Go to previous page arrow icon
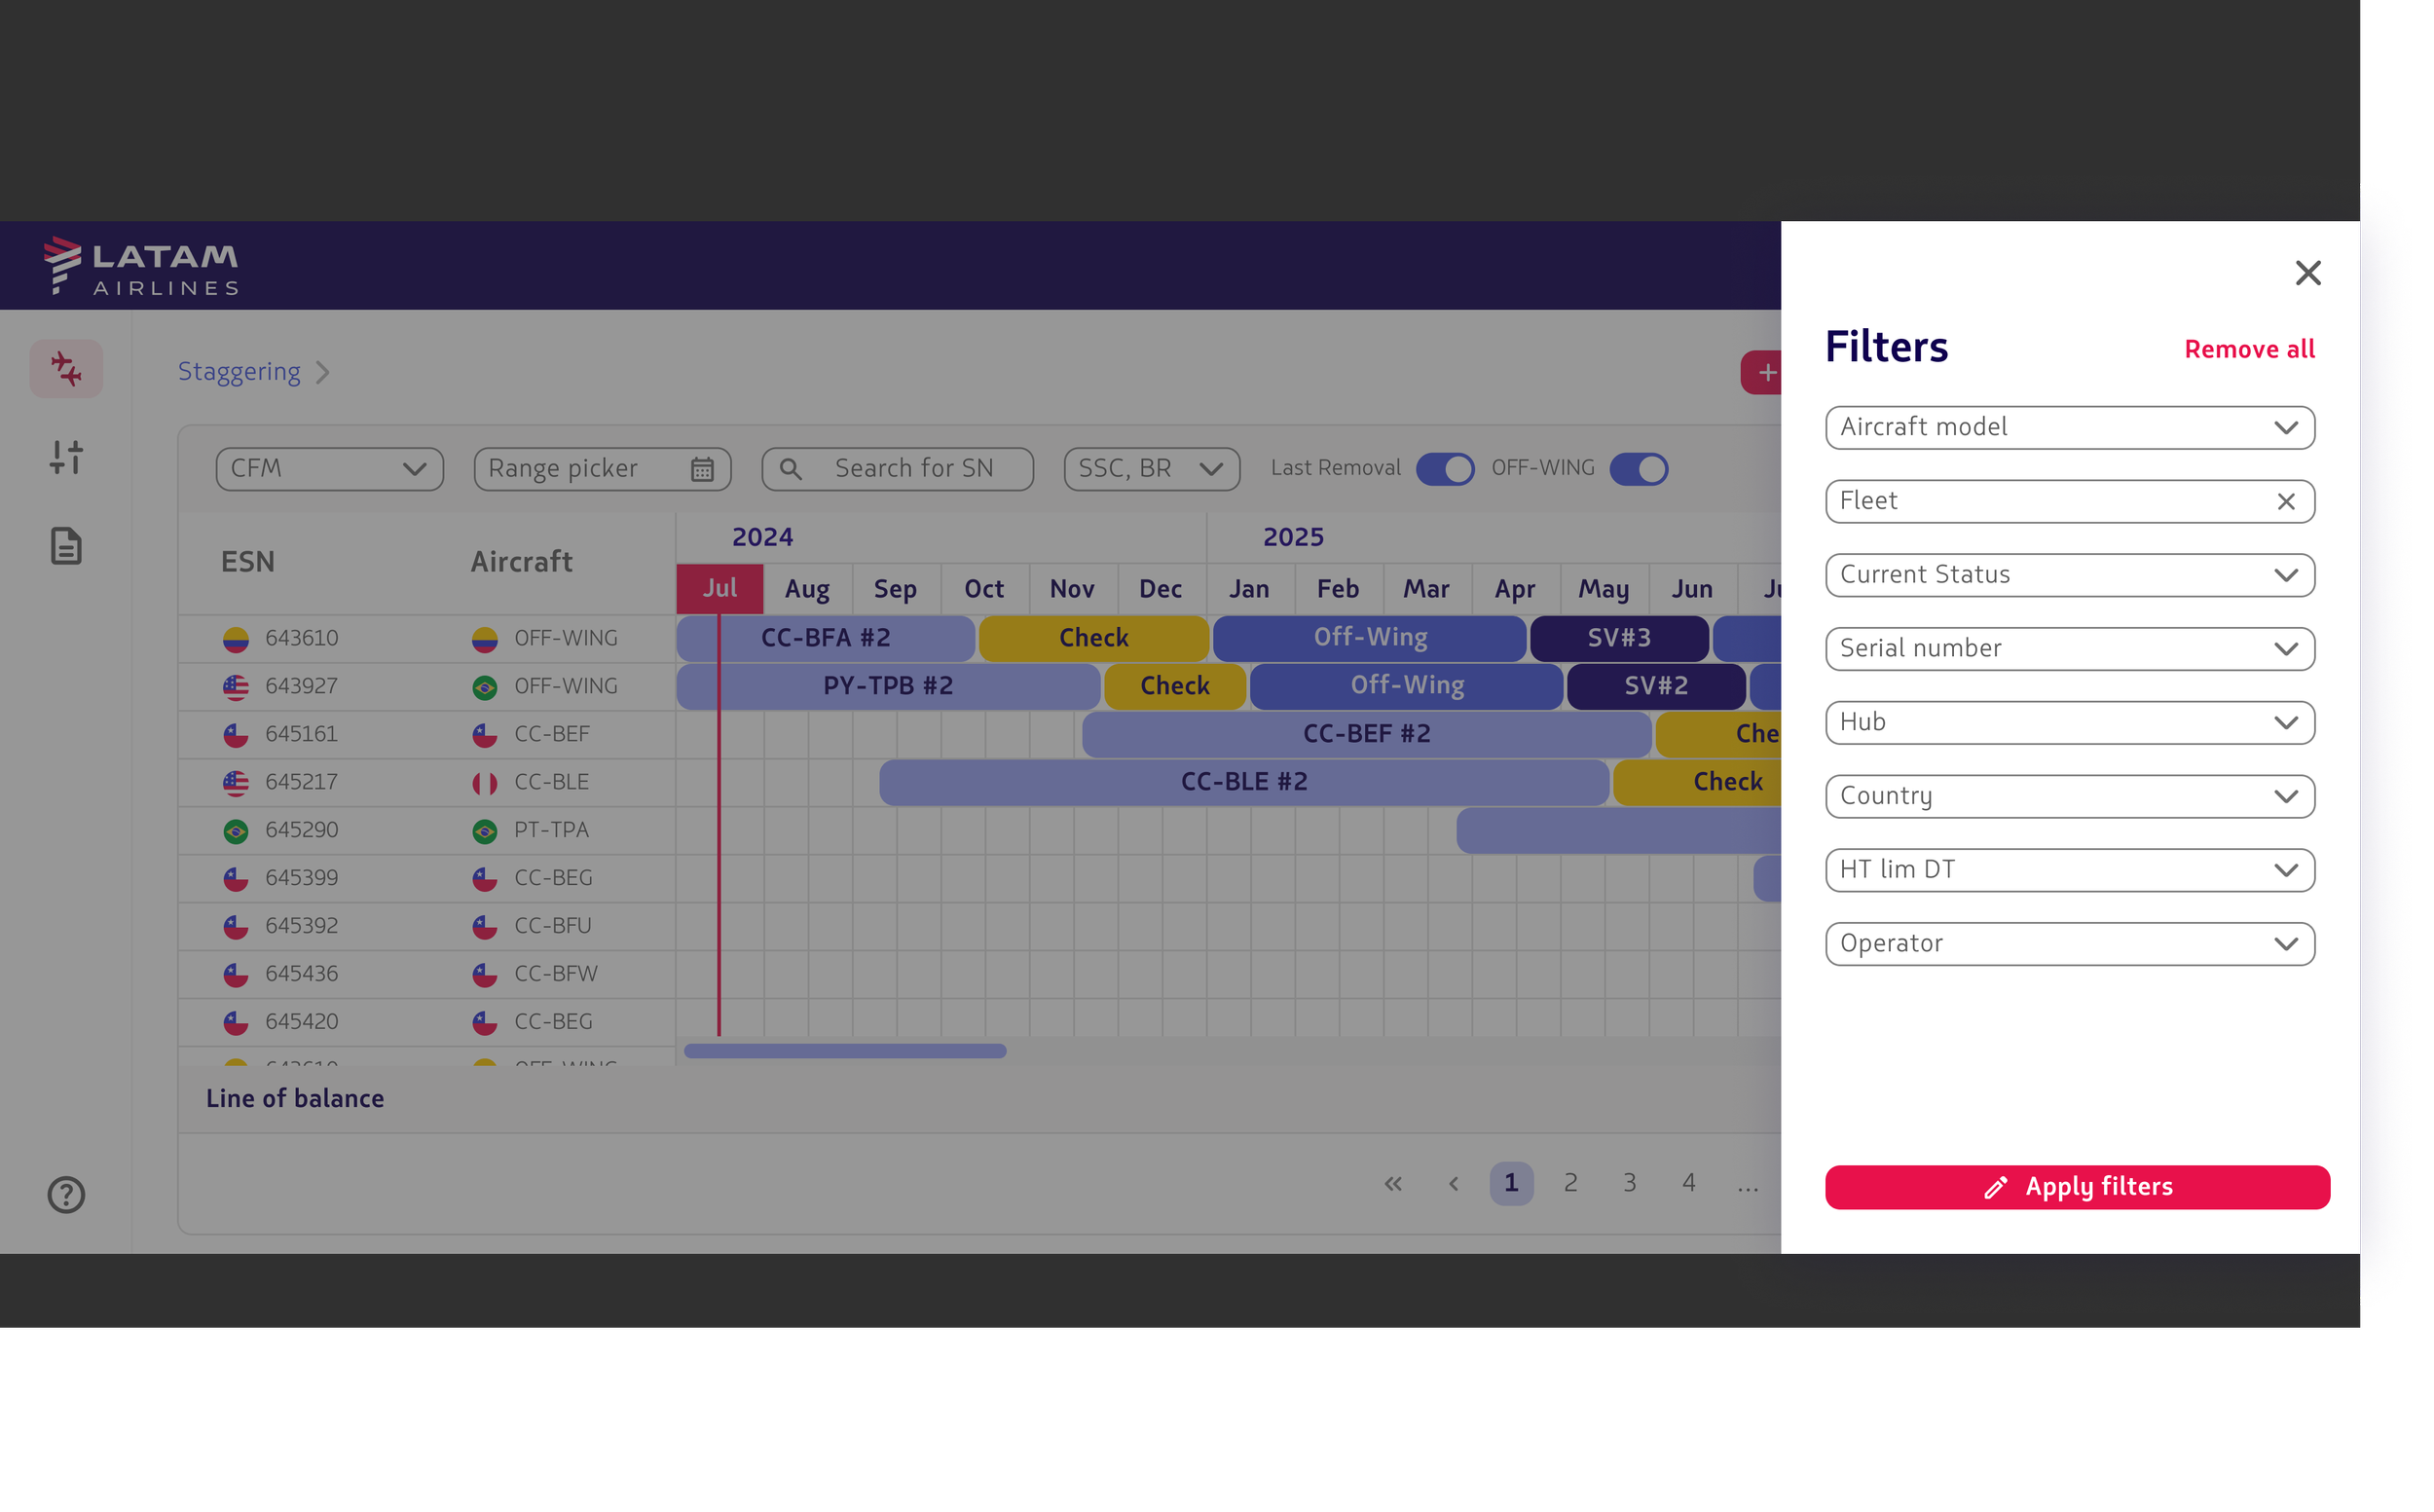The image size is (2434, 1512). (1453, 1184)
